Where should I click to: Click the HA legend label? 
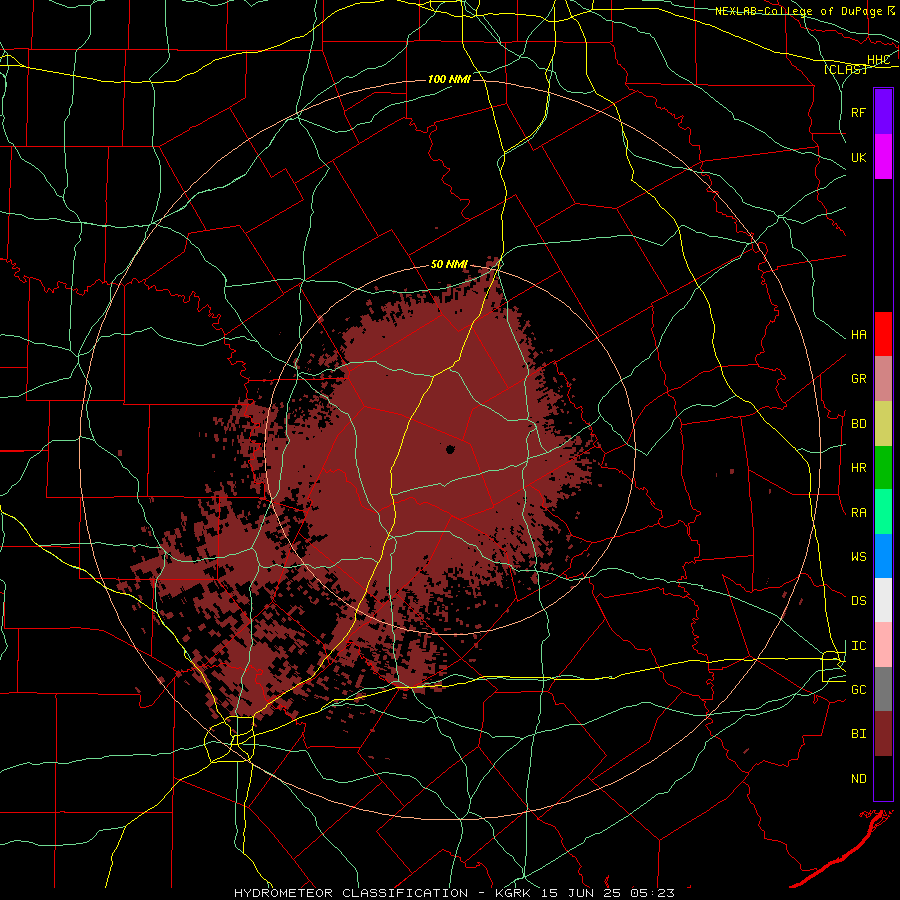click(x=858, y=335)
